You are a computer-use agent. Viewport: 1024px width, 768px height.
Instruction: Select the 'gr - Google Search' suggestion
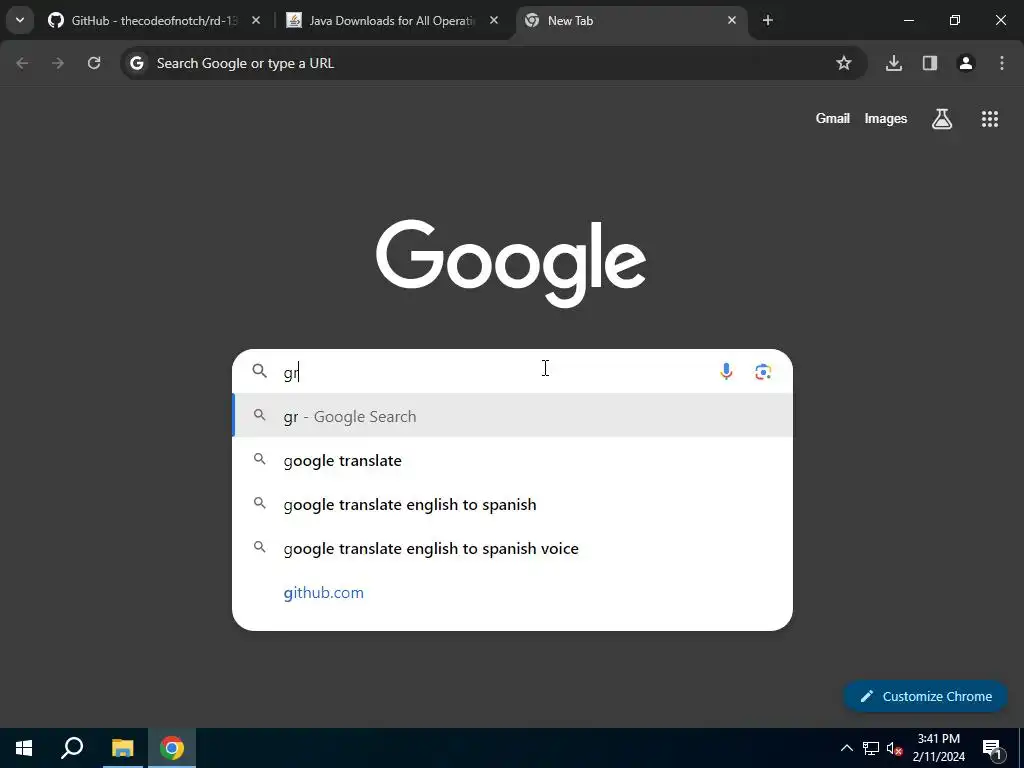point(513,416)
